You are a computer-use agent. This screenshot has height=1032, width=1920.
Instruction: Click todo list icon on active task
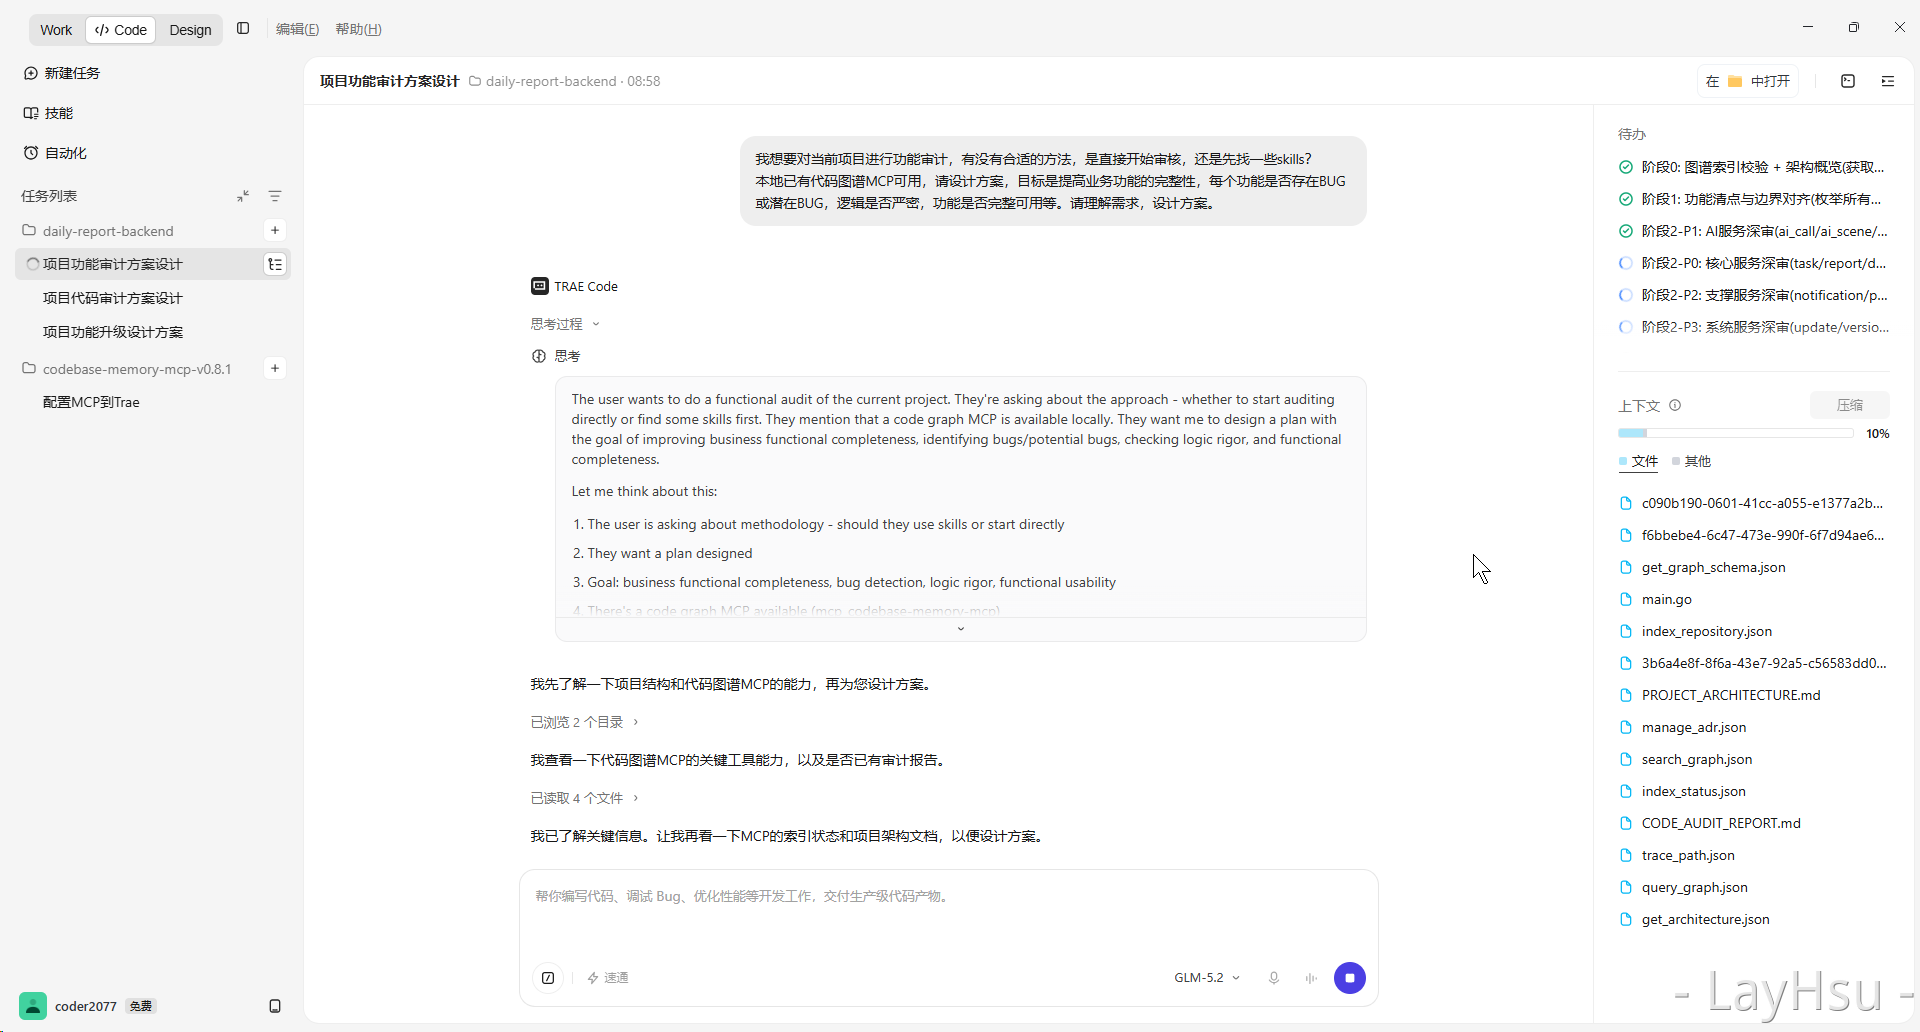(x=275, y=264)
